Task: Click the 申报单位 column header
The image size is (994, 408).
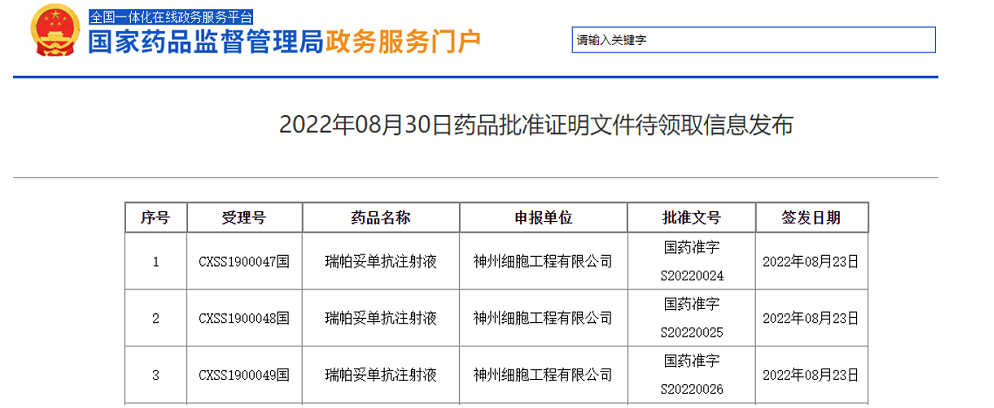Action: 543,218
